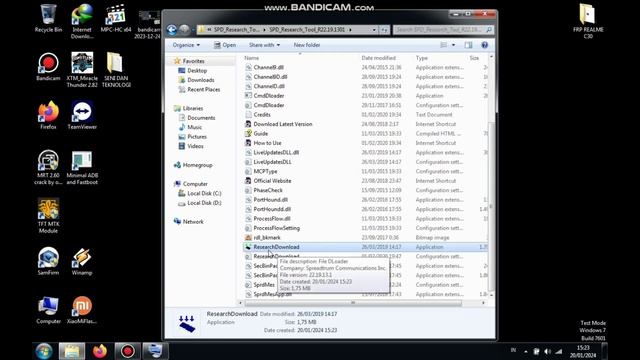Launch TFT MTK Module desktop icon

tap(48, 216)
